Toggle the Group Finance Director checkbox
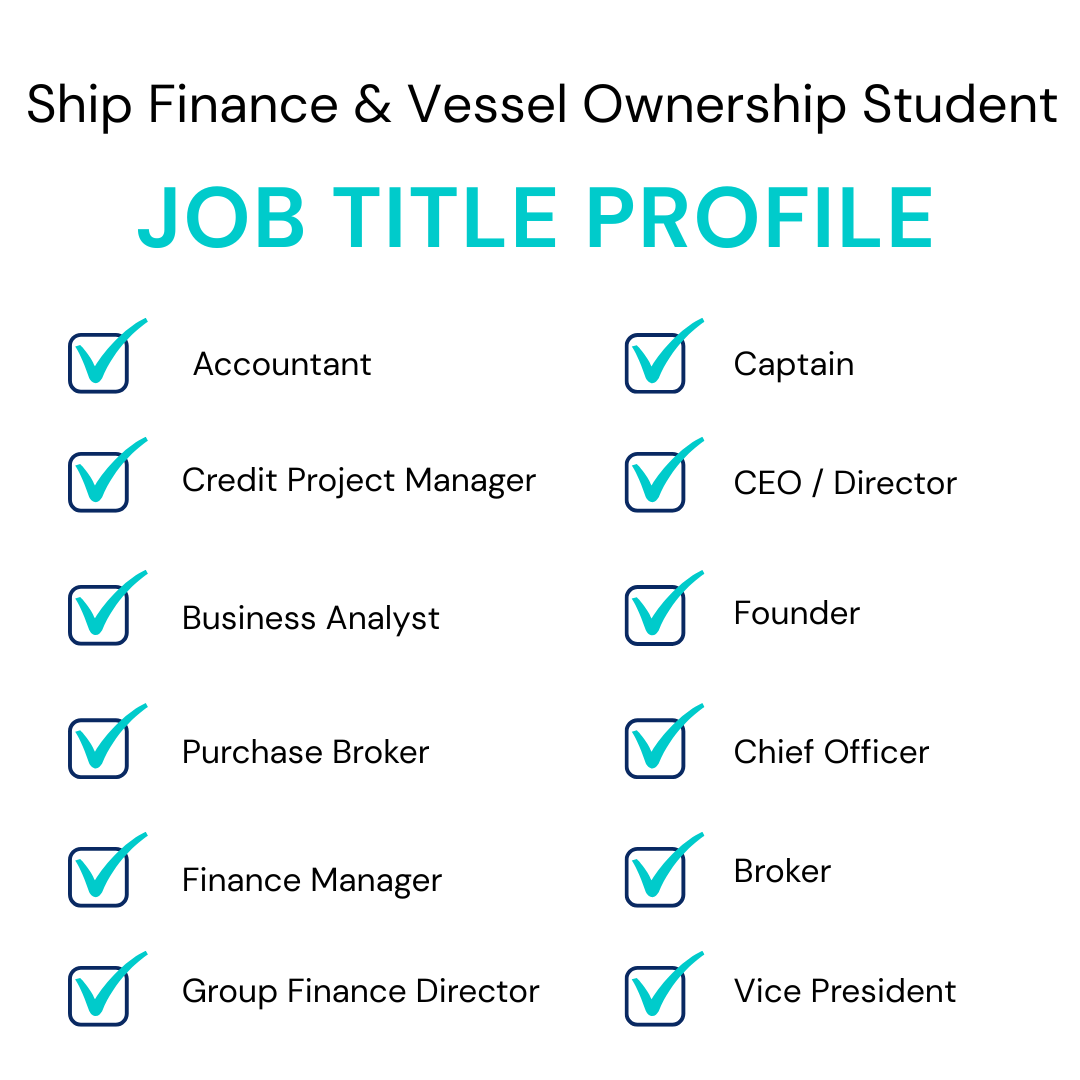This screenshot has height=1080, width=1080. pos(98,996)
